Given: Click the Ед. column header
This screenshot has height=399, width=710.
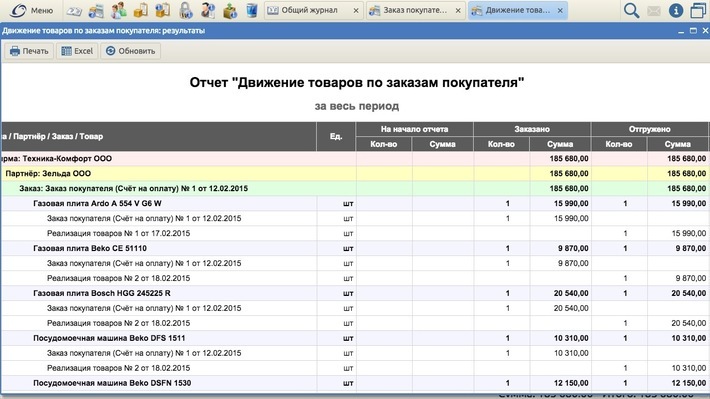Looking at the screenshot, I should (336, 136).
